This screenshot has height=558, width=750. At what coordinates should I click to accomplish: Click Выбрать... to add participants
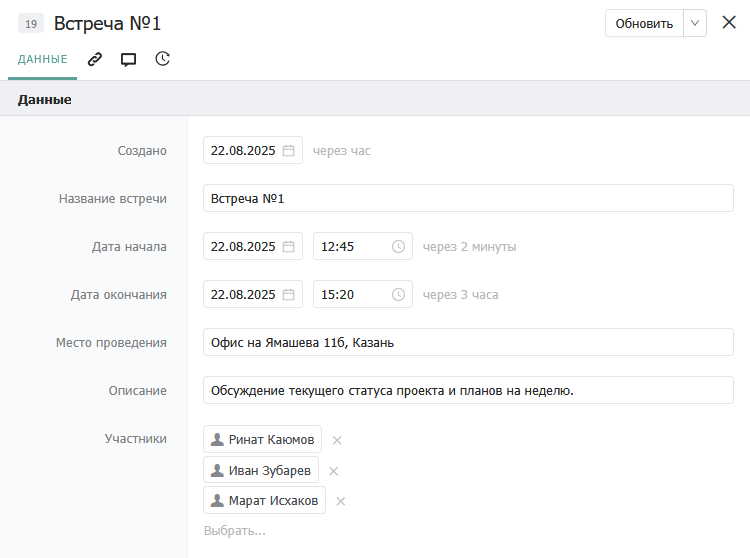(235, 530)
